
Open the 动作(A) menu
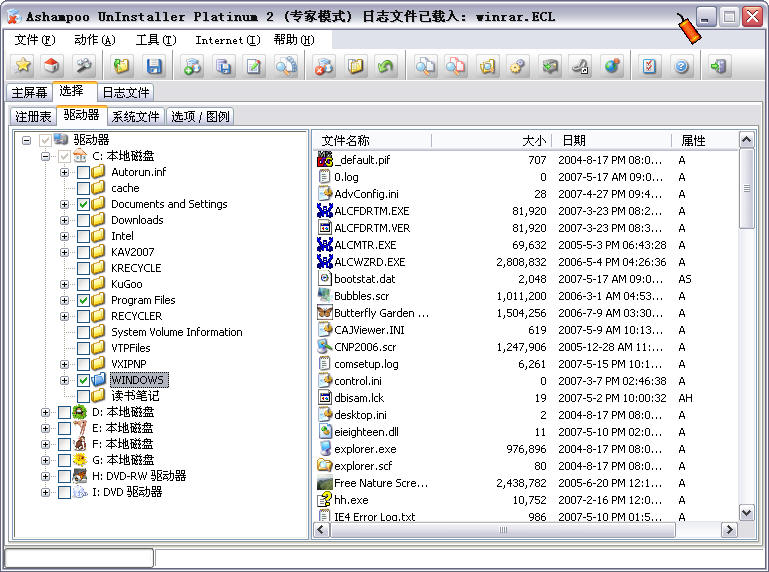(x=95, y=40)
